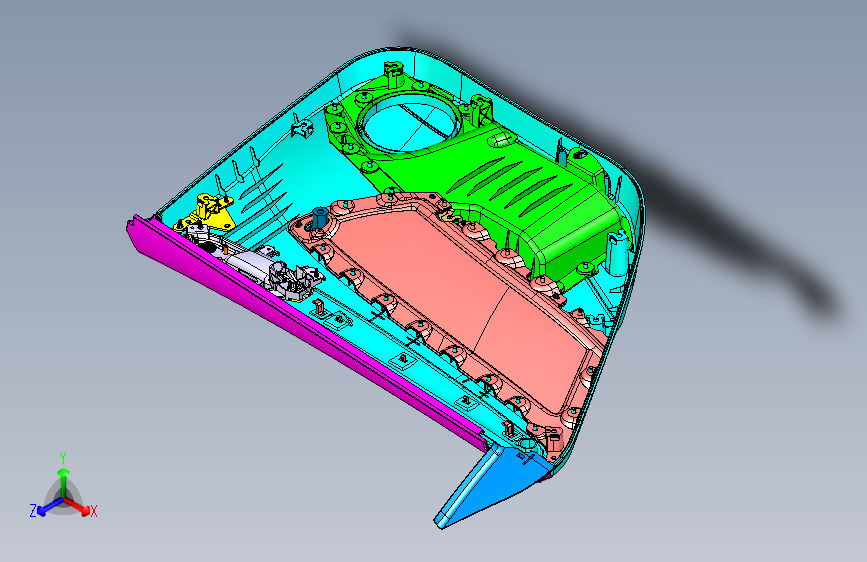Select the yellow bracket part
This screenshot has width=867, height=562.
tap(206, 212)
